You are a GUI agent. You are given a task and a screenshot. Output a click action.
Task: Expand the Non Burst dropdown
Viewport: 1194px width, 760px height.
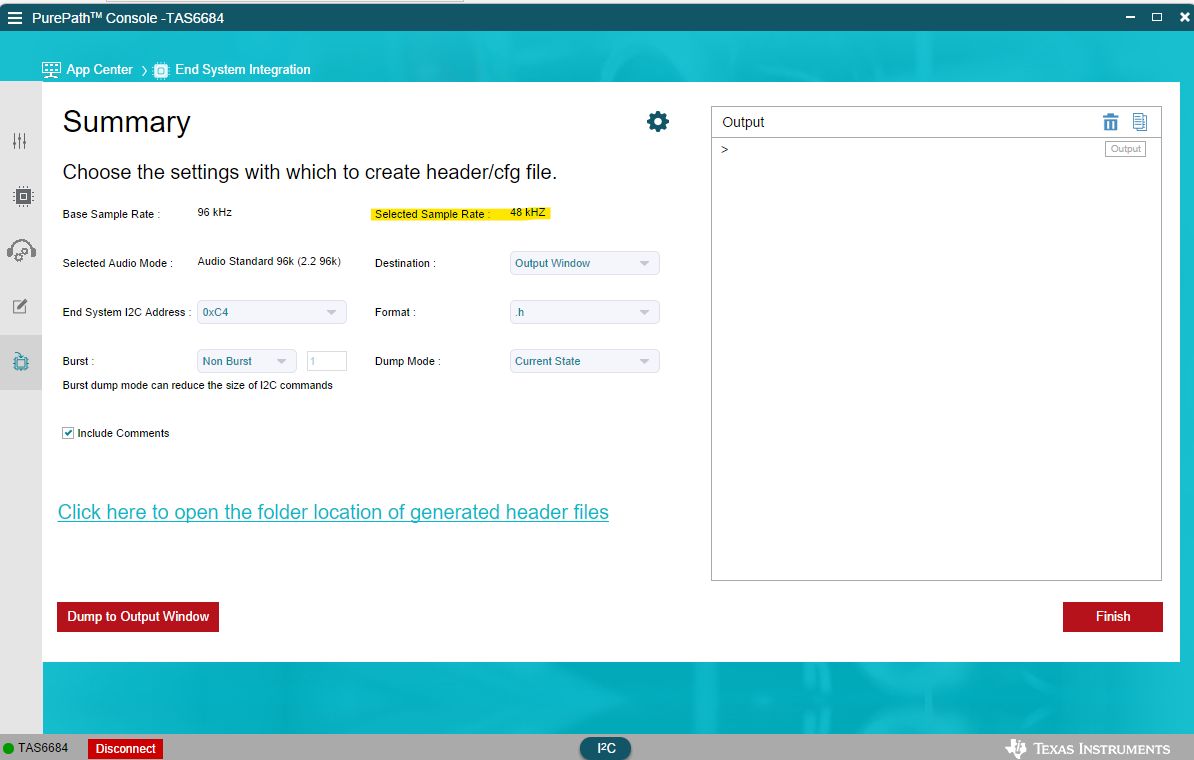(x=247, y=361)
